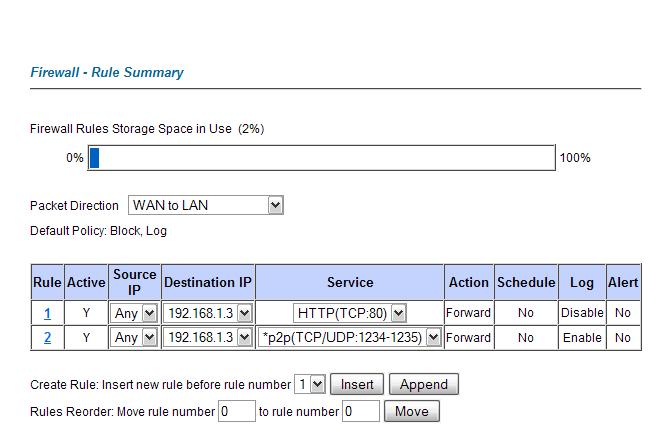Focus the 'to rule number' input field
Viewport: 651px width, 439px height.
pos(360,411)
